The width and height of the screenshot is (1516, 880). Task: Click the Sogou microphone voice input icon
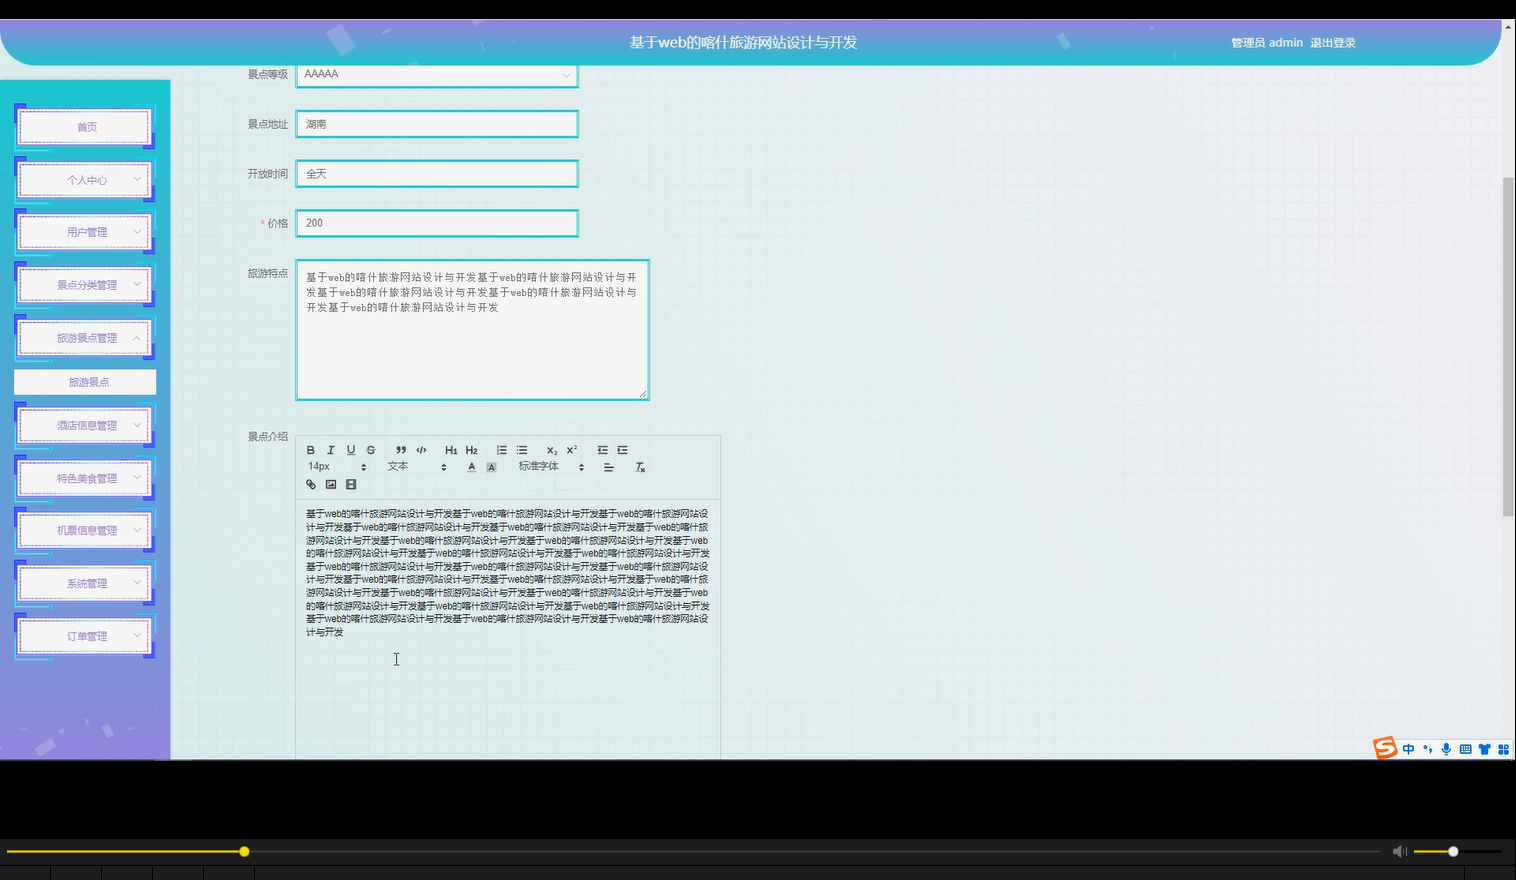point(1446,749)
